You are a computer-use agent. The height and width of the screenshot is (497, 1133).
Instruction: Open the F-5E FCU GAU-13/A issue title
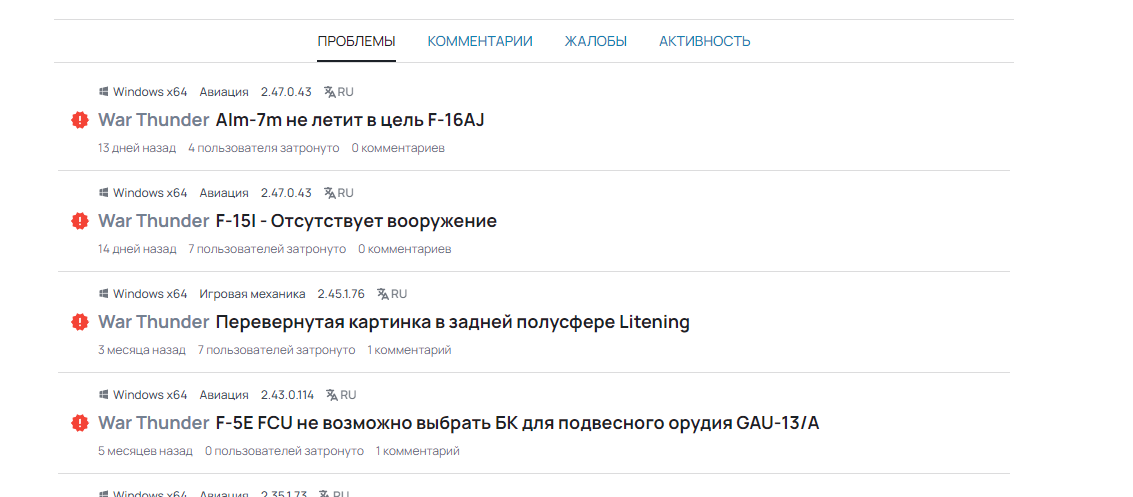click(517, 423)
